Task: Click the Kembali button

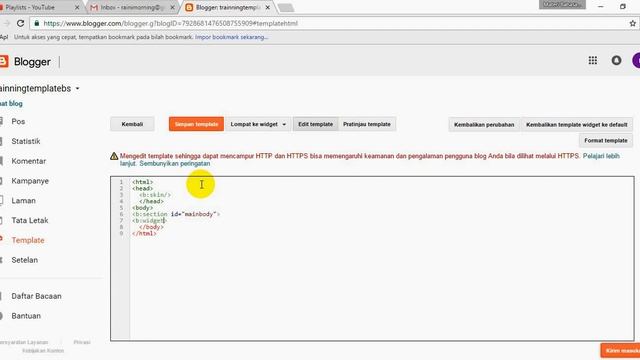Action: pos(132,124)
